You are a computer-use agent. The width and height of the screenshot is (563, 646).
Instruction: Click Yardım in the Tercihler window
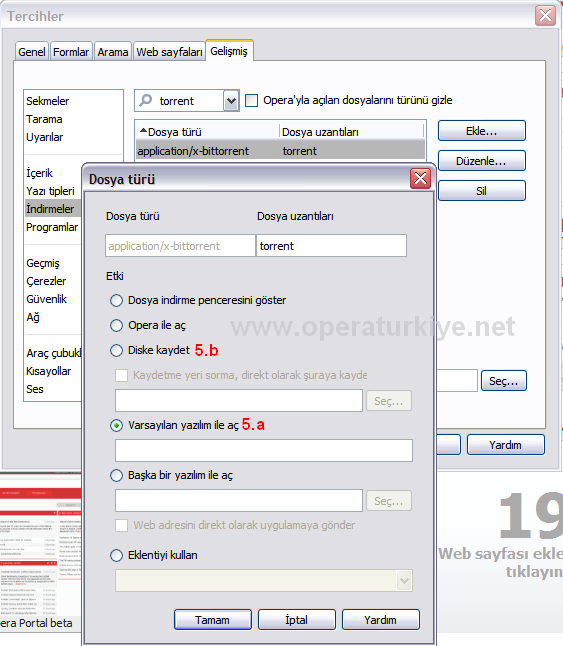tap(506, 445)
